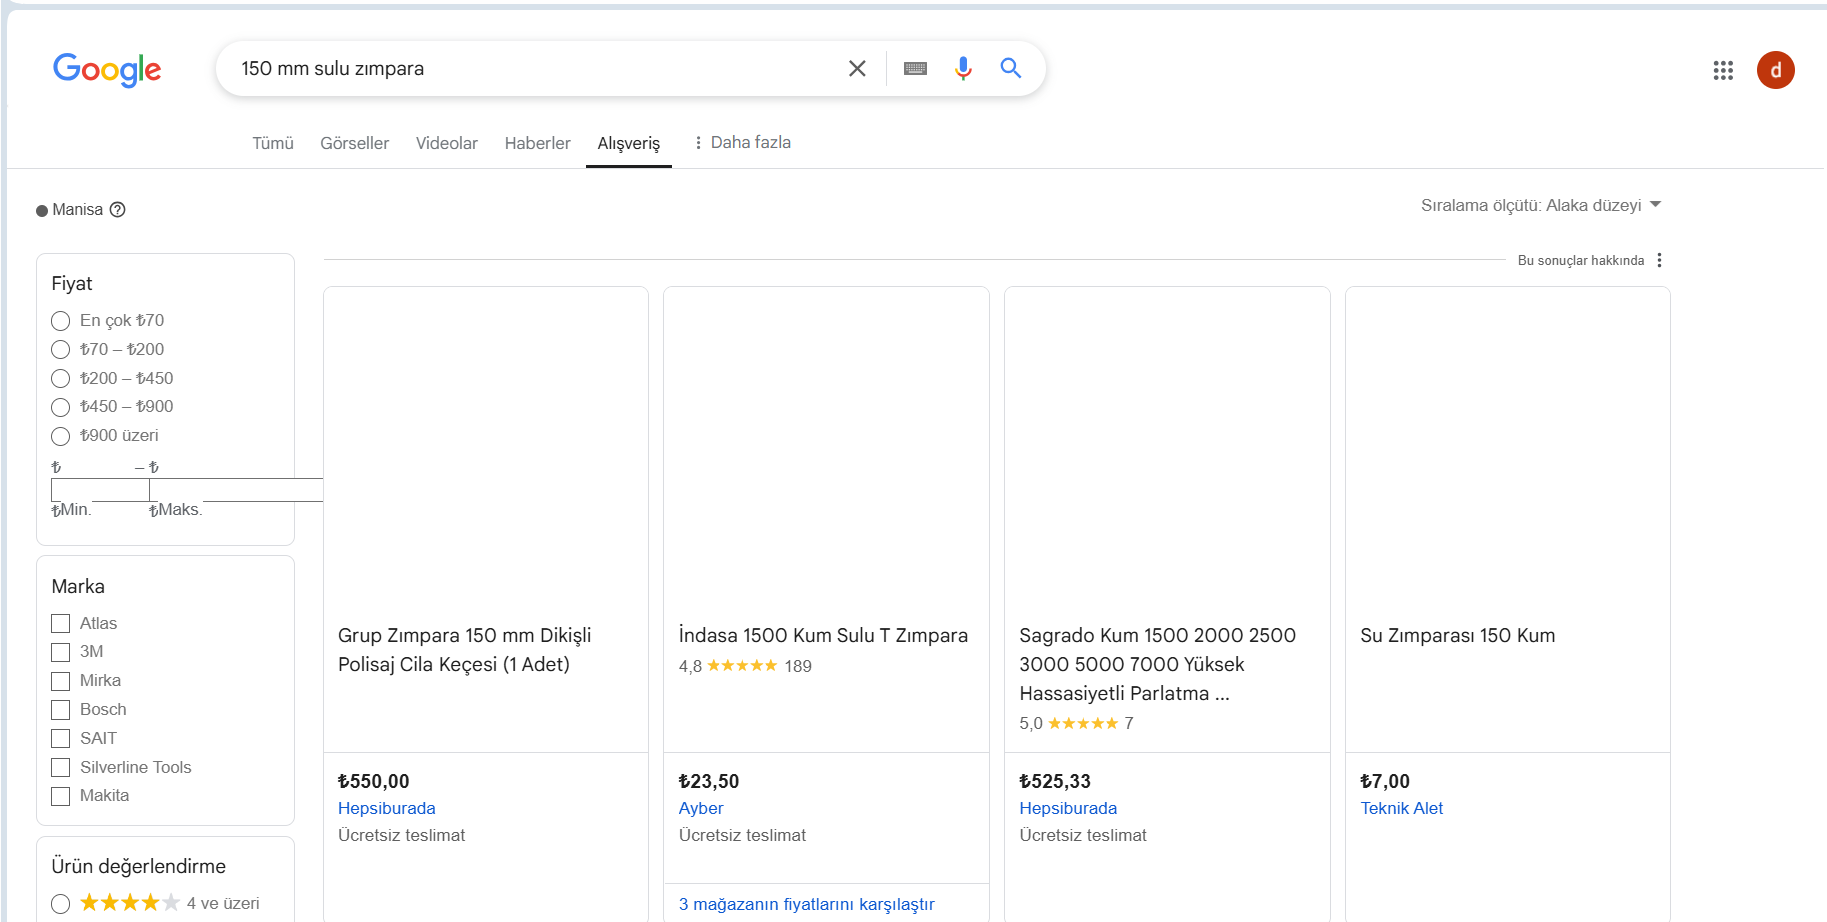1827x922 pixels.
Task: Open the three-dot menu beside "Bu sonuçlar hakkında"
Action: 1660,260
